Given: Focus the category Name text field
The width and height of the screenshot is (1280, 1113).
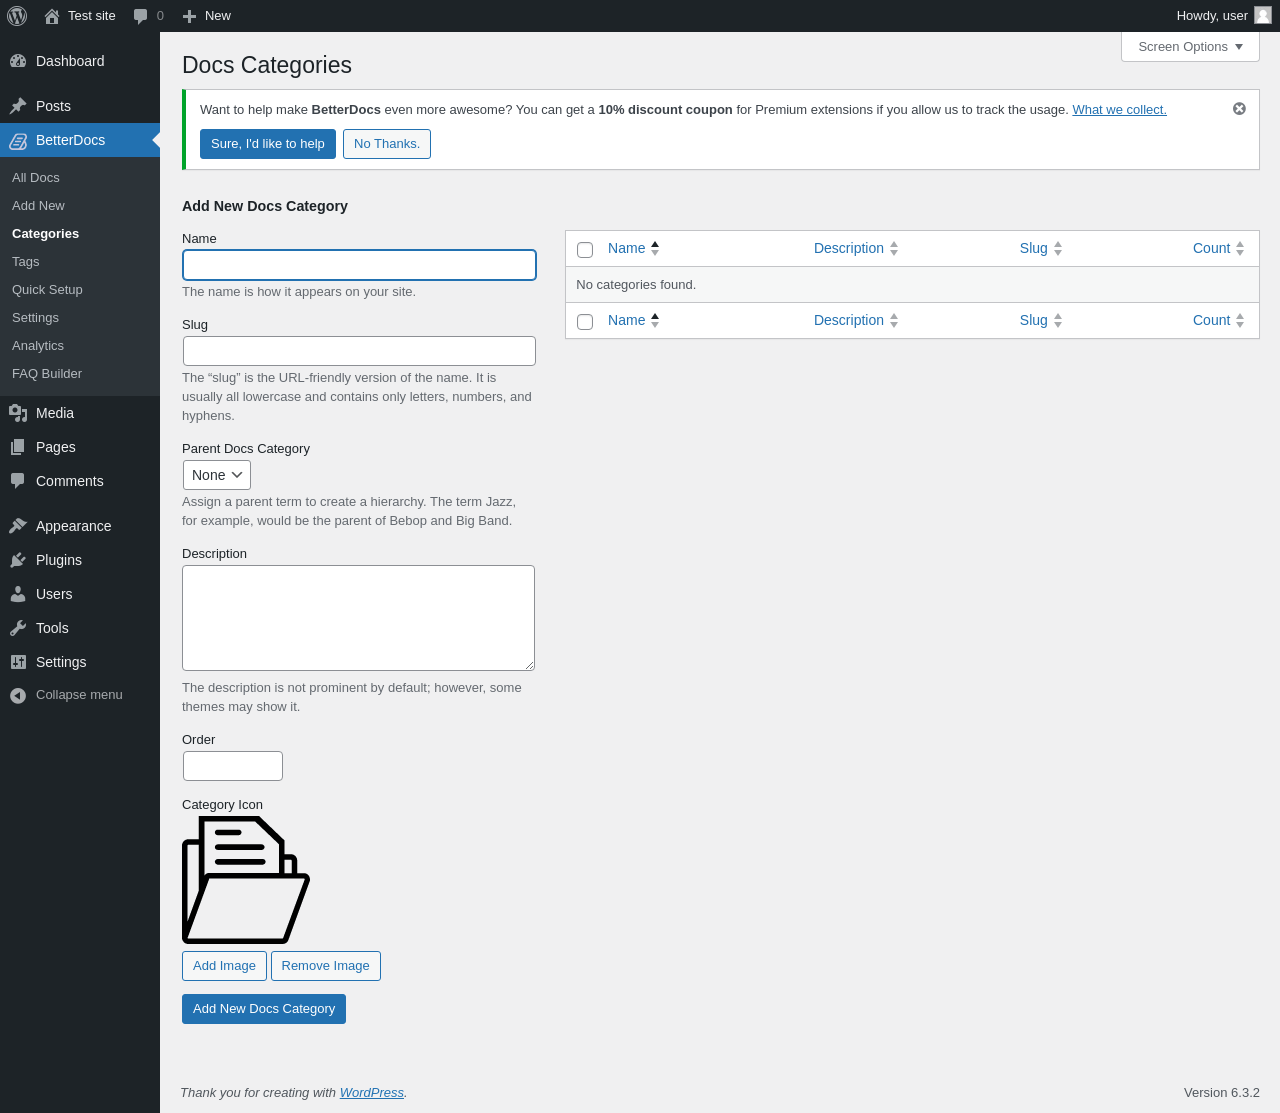Looking at the screenshot, I should [359, 265].
